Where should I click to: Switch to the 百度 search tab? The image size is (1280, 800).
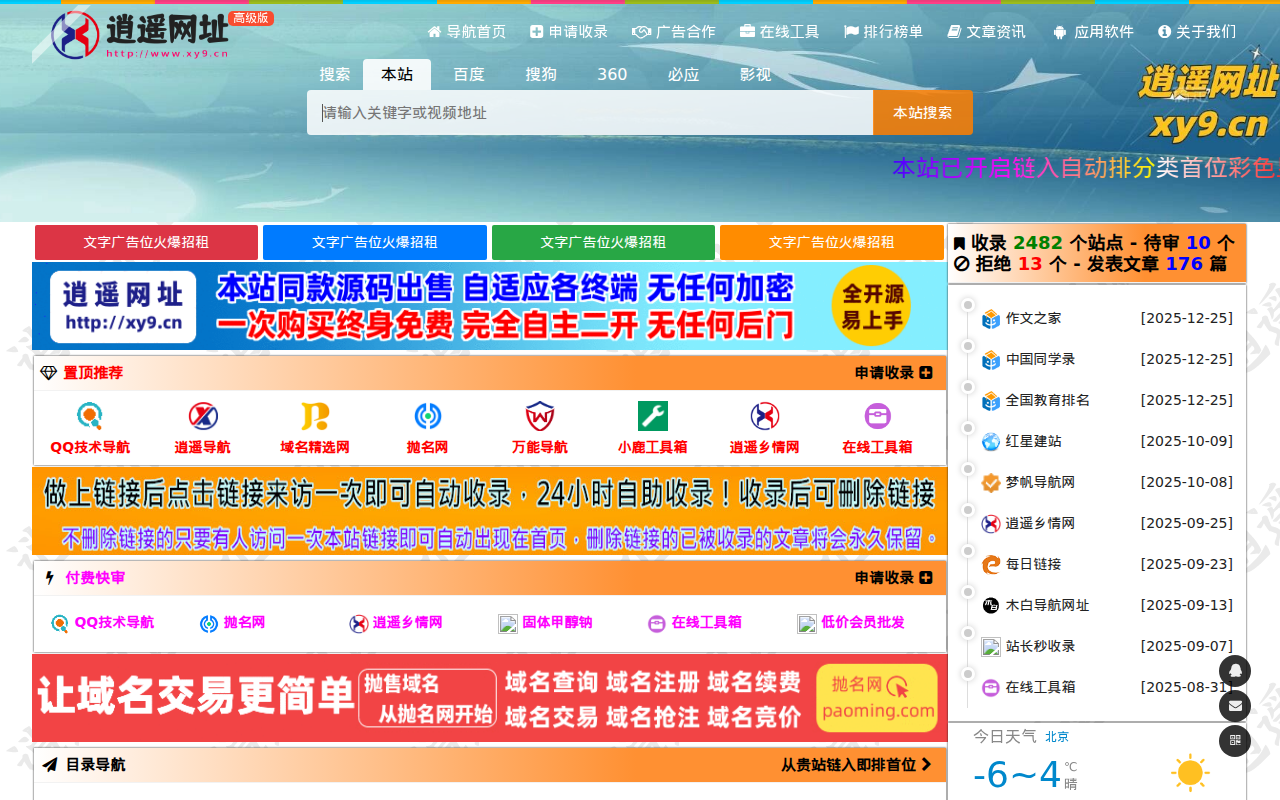pos(468,74)
